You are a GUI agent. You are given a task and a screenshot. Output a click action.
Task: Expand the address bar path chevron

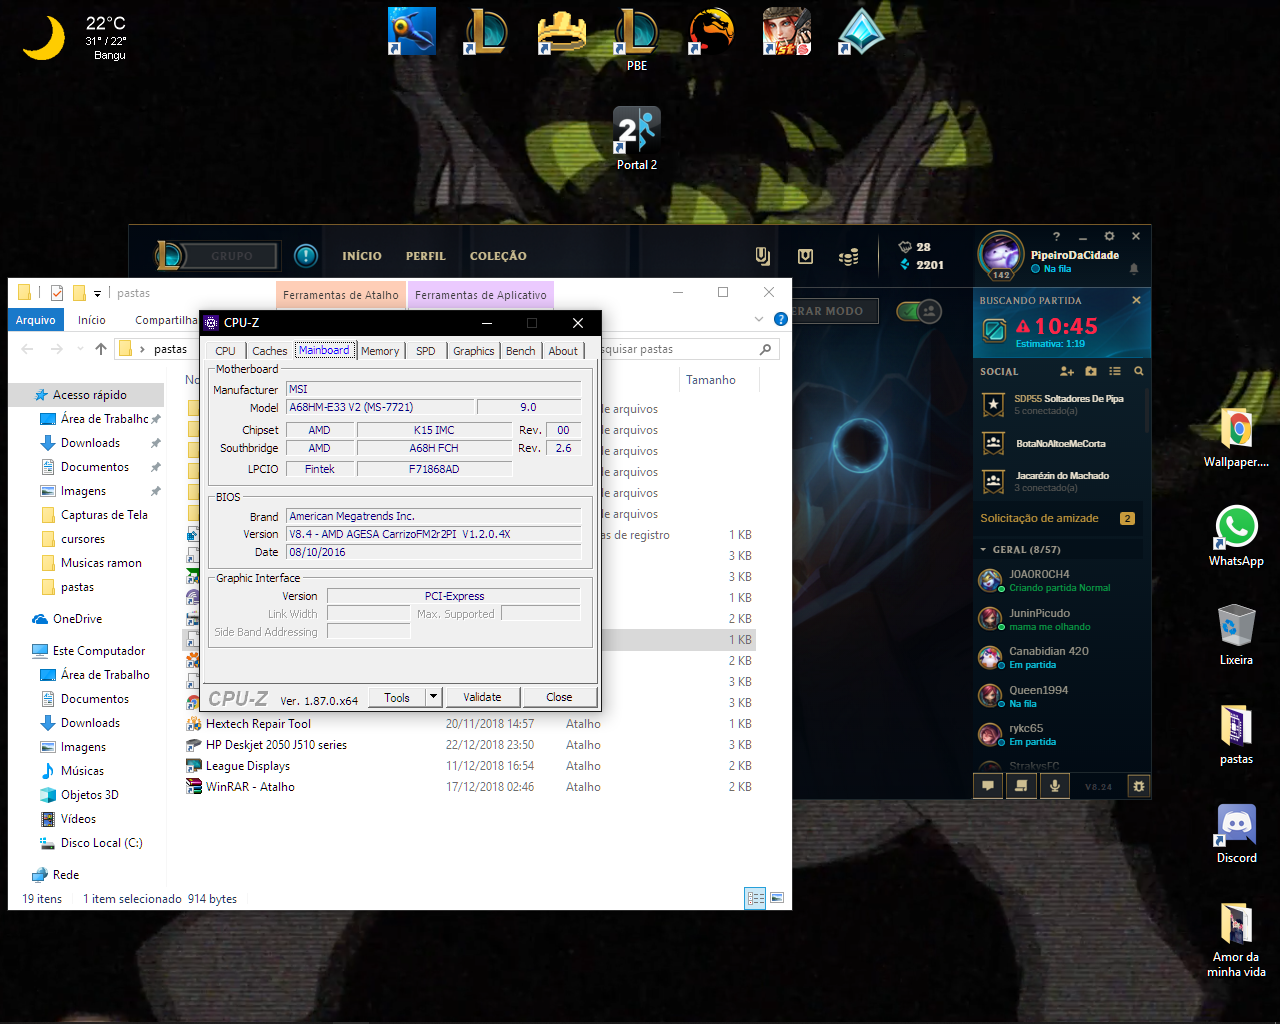[143, 349]
